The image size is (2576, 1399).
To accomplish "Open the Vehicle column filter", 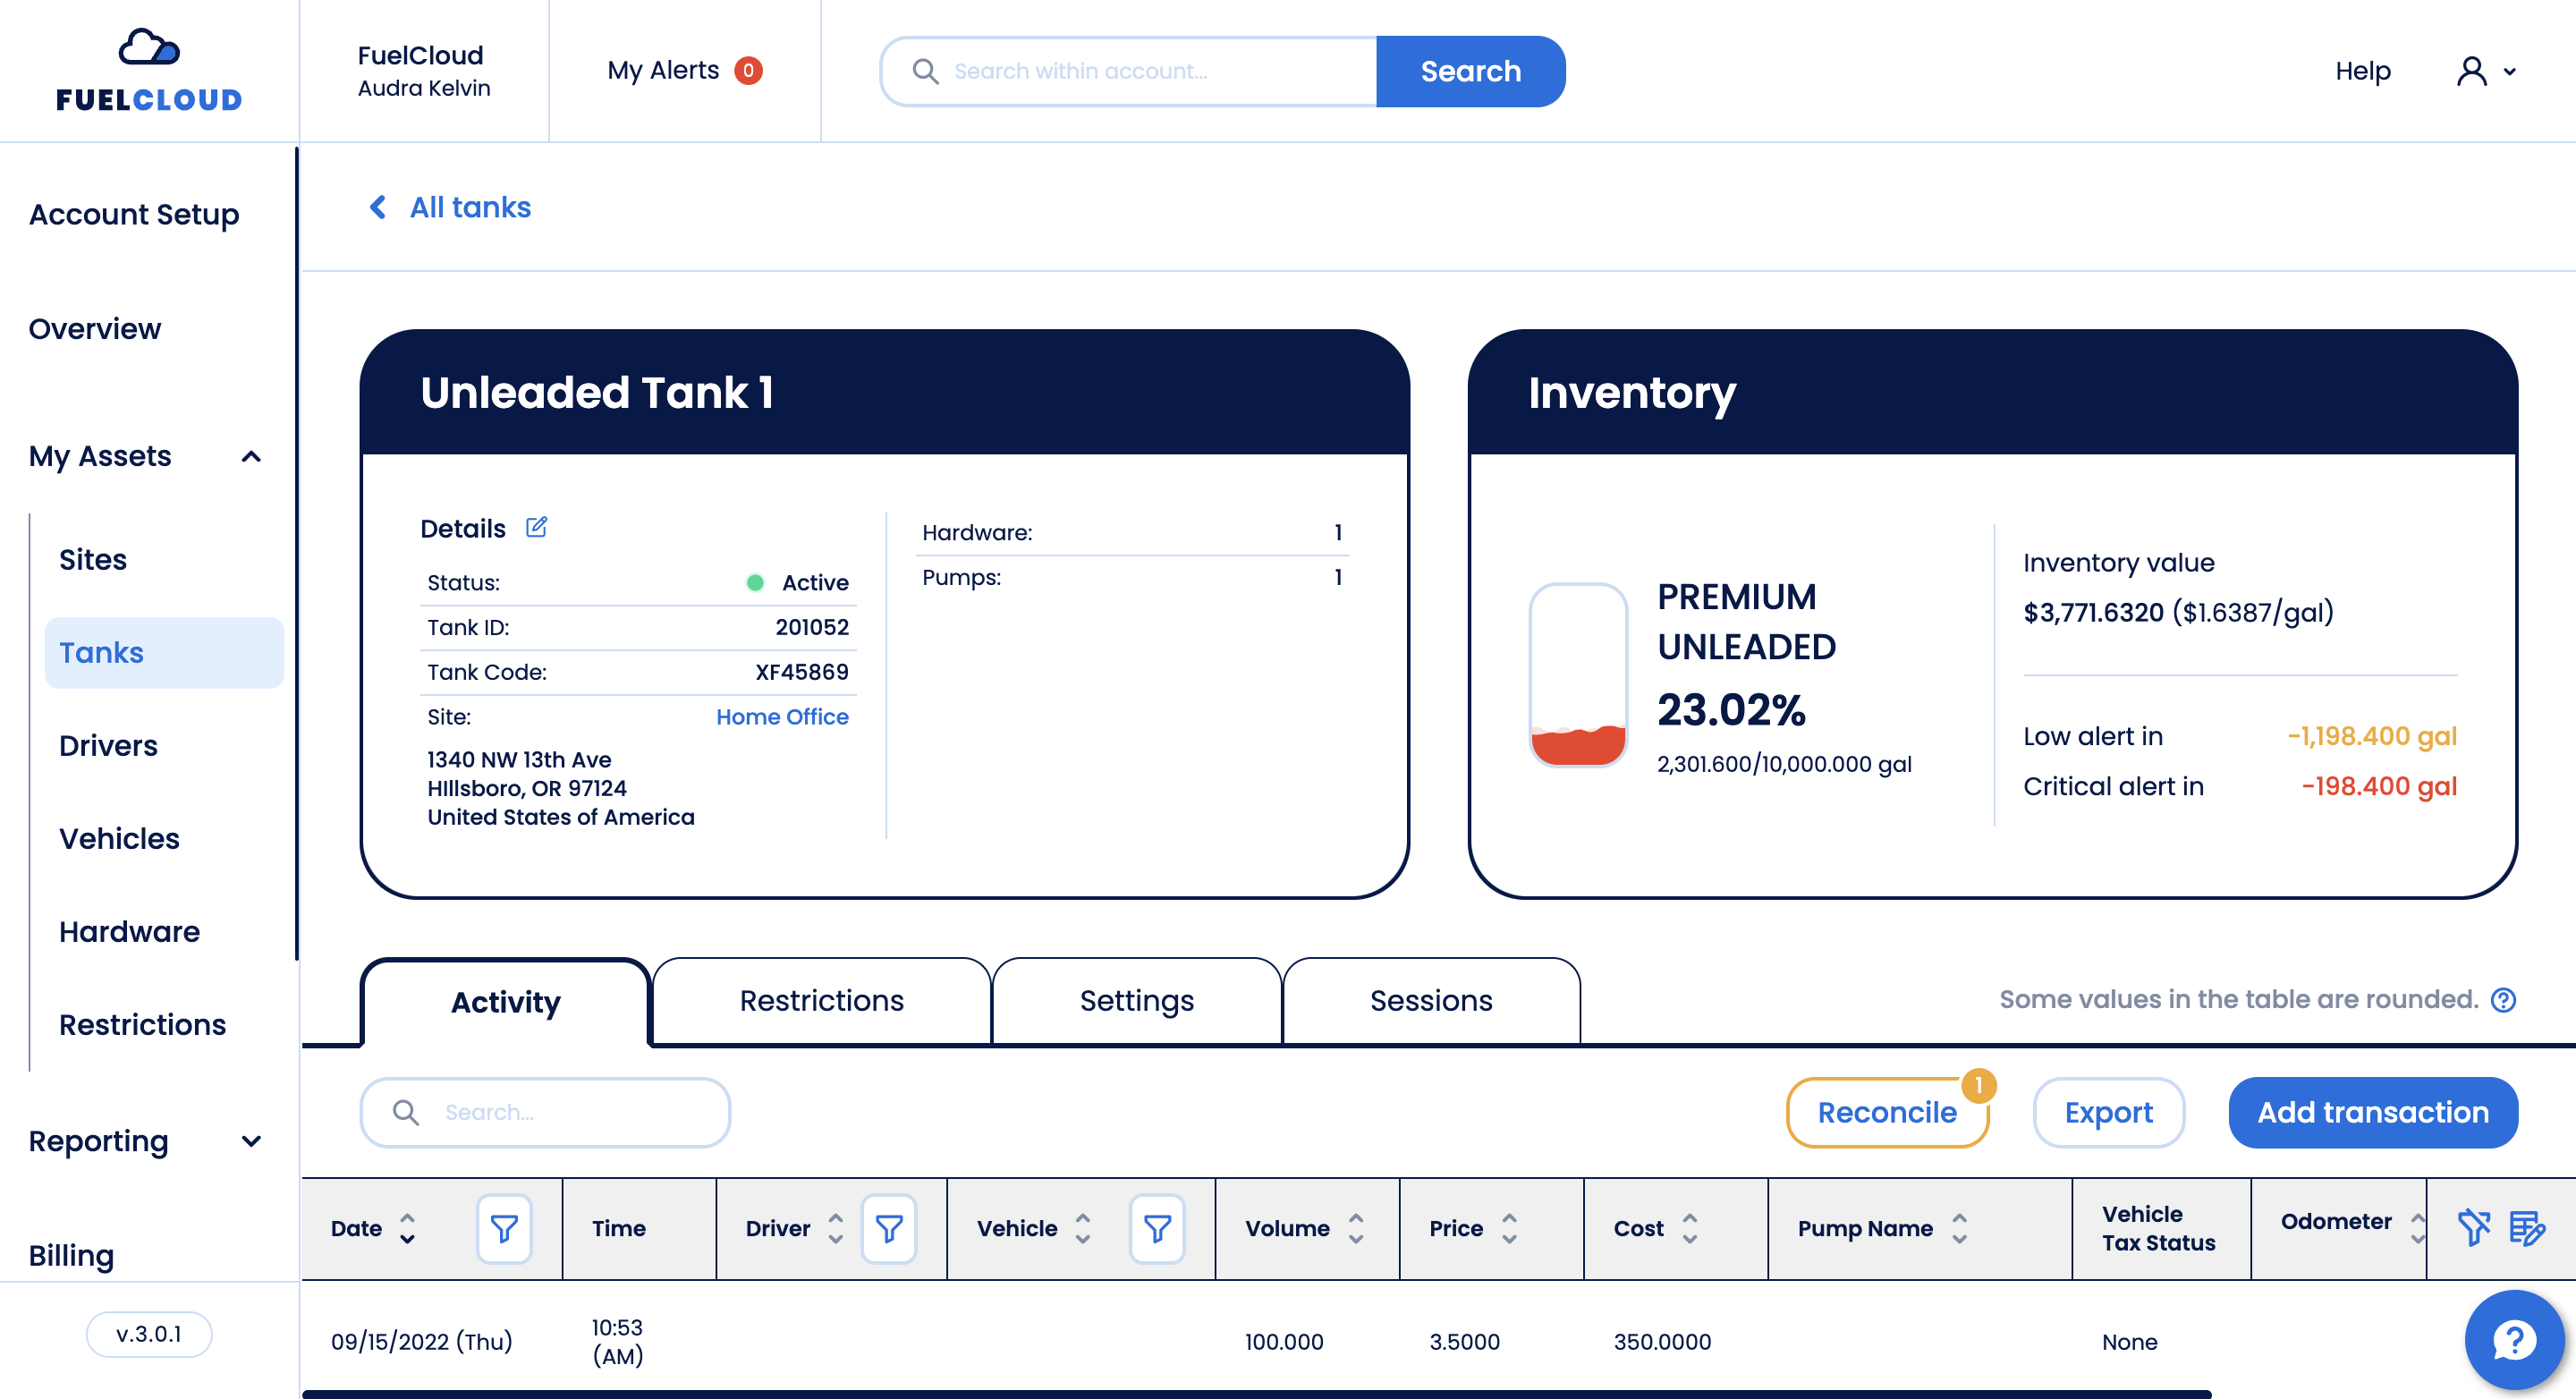I will (1157, 1228).
